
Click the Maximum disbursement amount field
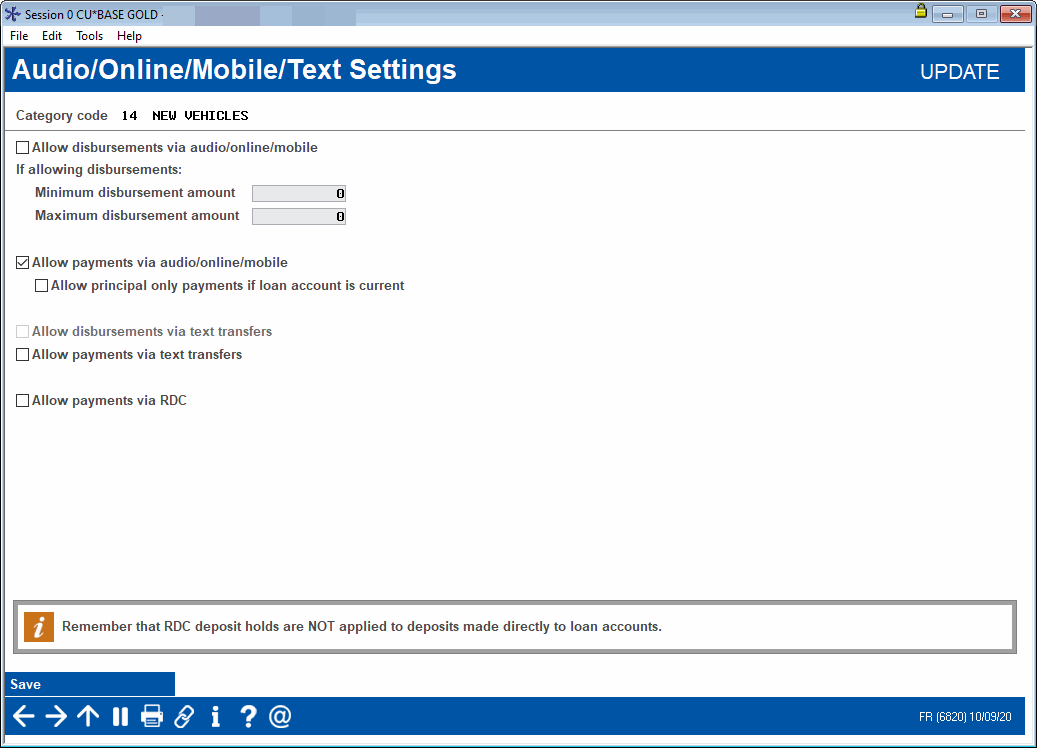(x=299, y=216)
